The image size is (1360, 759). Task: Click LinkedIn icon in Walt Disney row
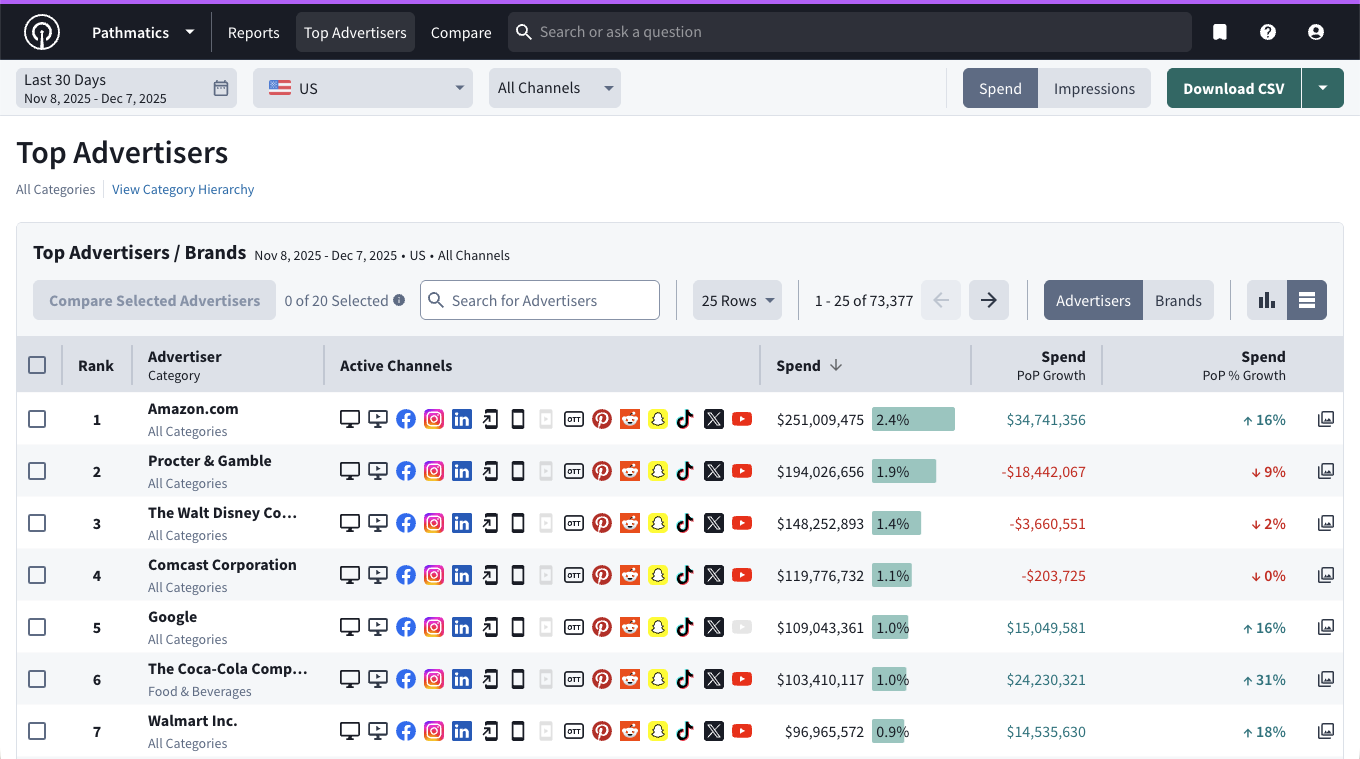tap(462, 523)
